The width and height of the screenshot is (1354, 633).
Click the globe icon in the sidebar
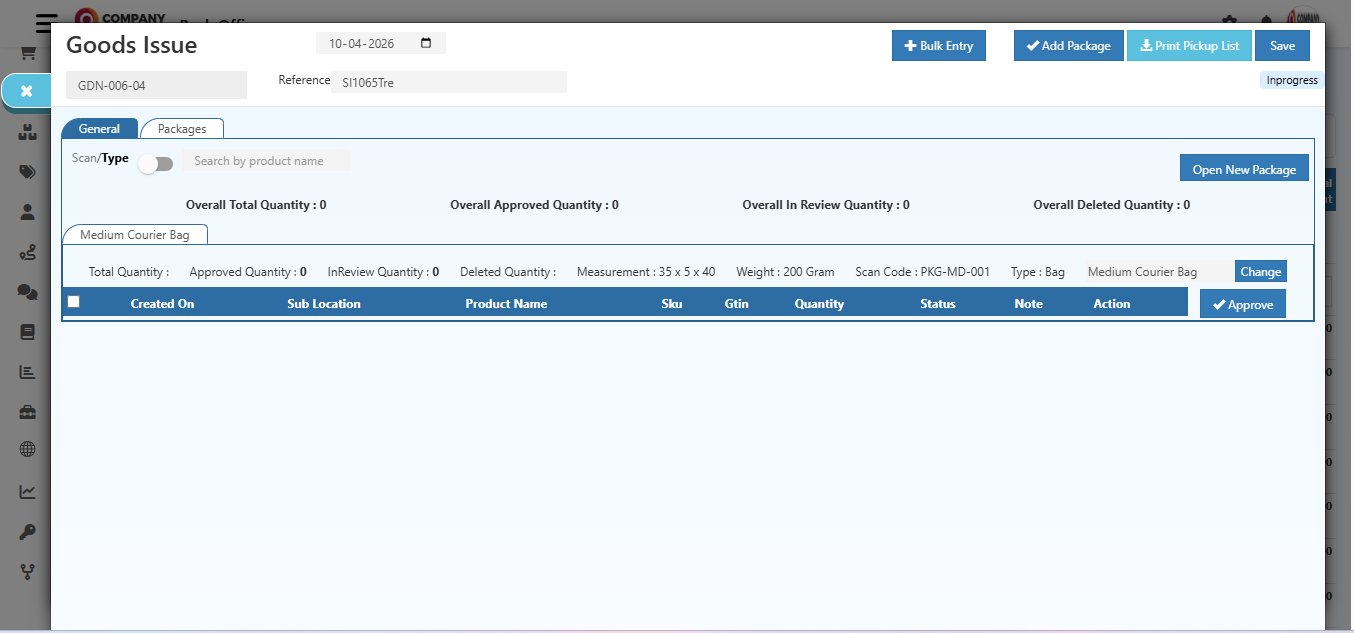28,450
